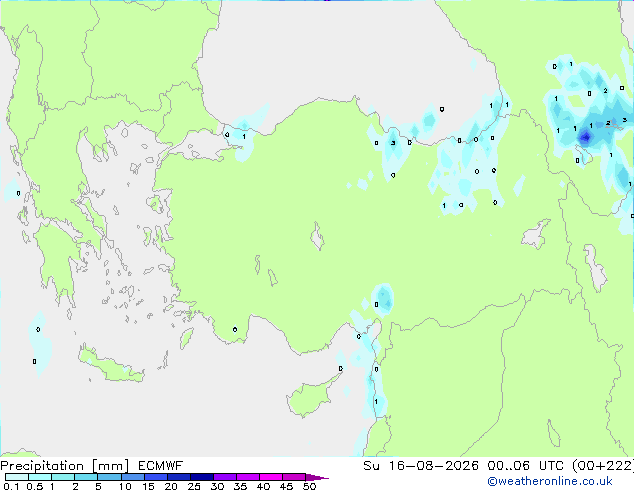Screen dimensions: 634x490
Task: Pick the 5 to 10 mm legend swatch
Action: [109, 477]
